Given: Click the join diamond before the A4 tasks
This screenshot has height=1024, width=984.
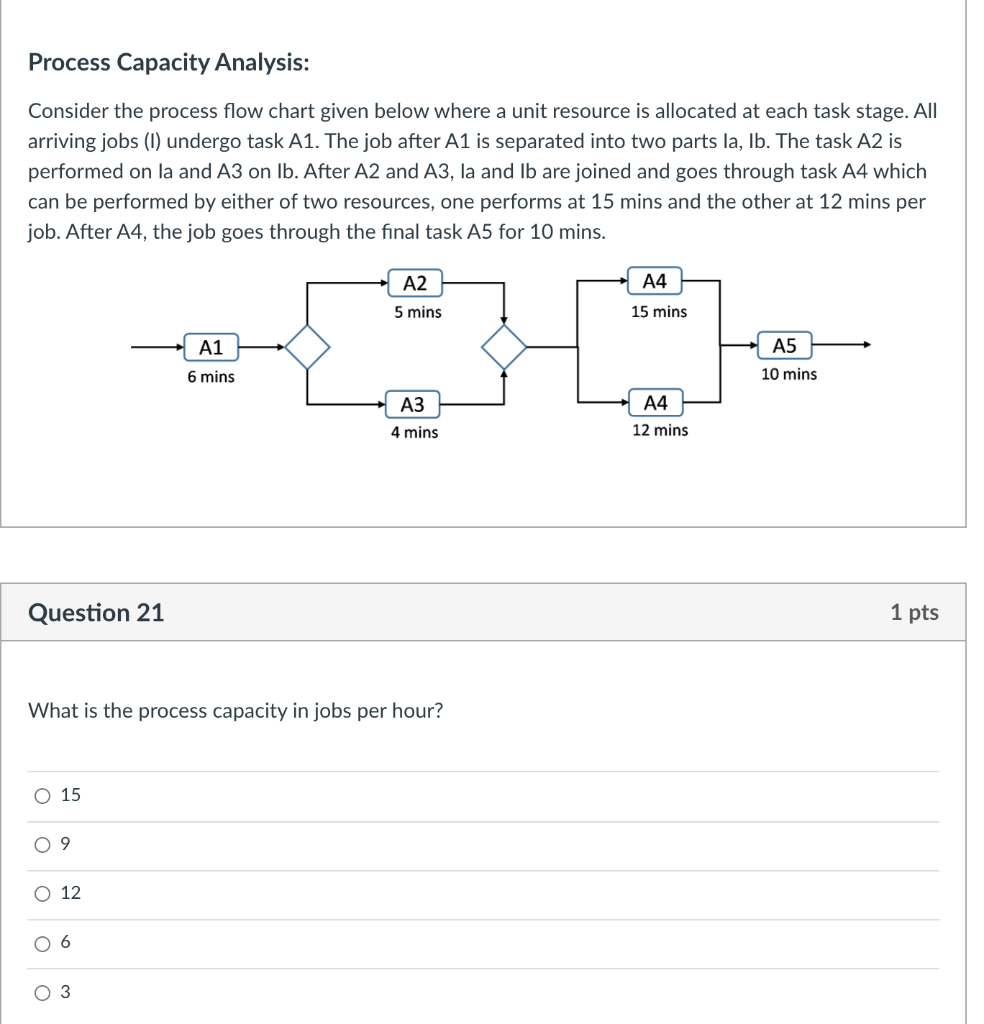Looking at the screenshot, I should pyautogui.click(x=504, y=347).
